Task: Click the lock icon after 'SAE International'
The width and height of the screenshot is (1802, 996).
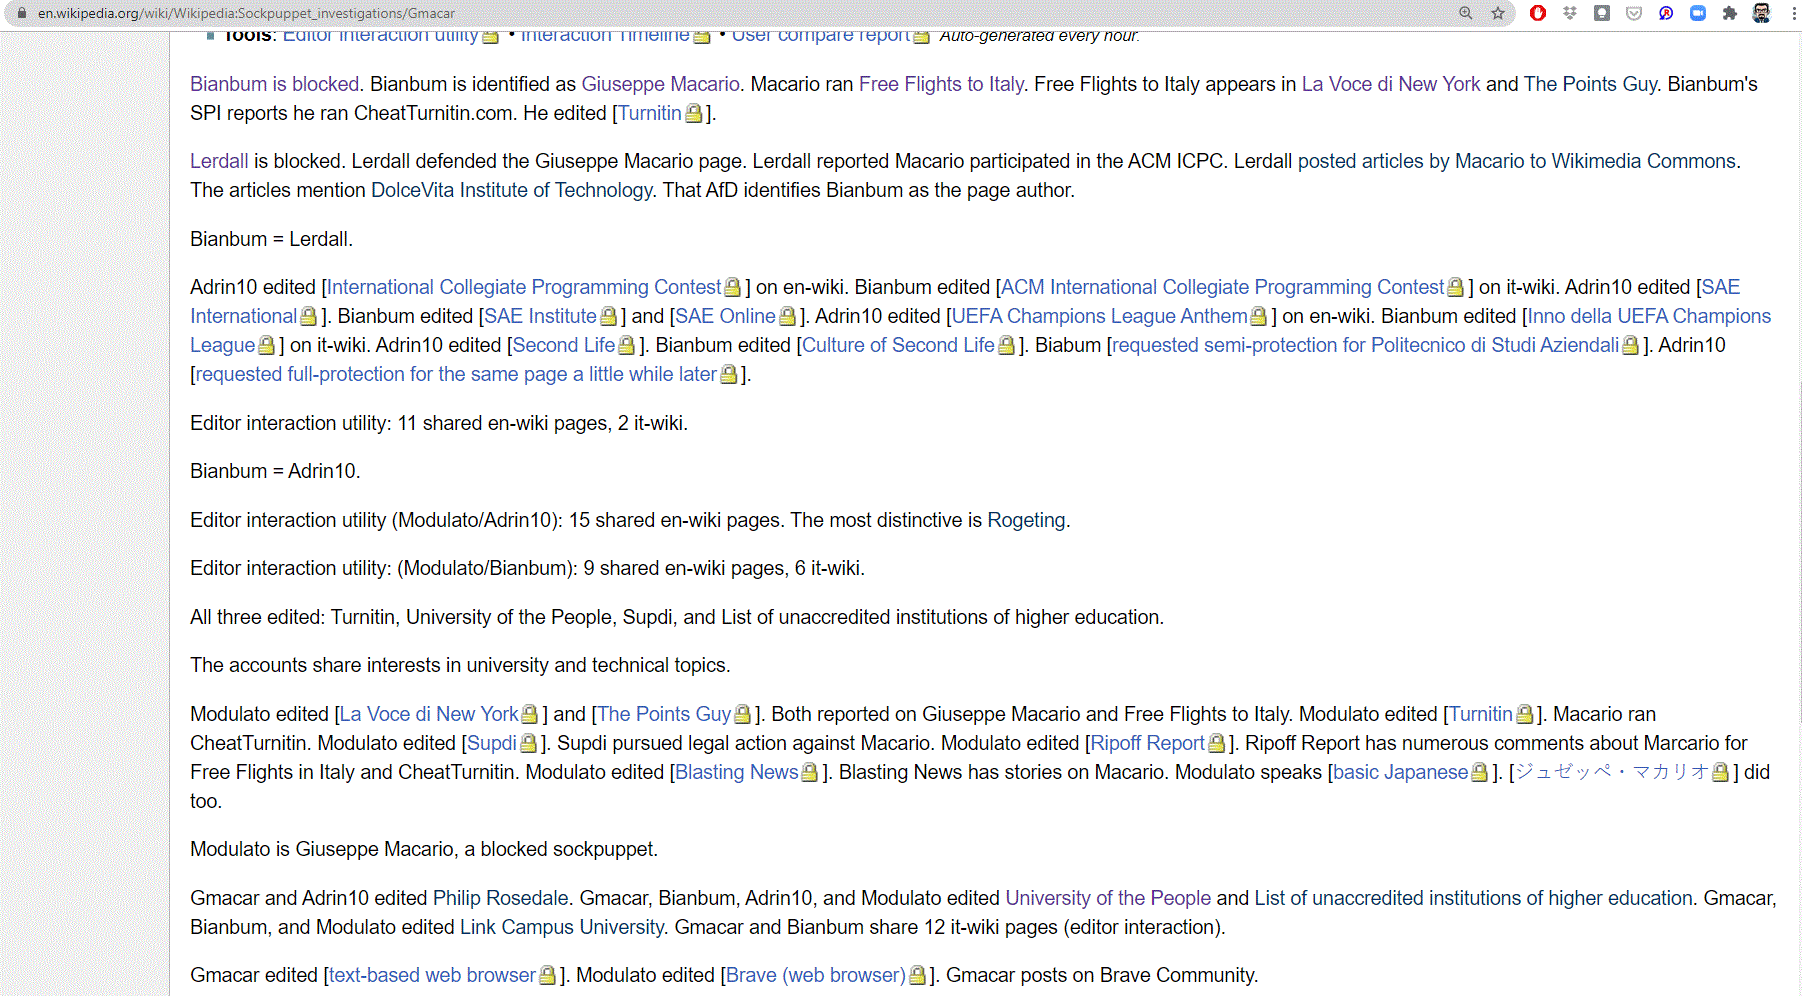Action: pyautogui.click(x=308, y=317)
